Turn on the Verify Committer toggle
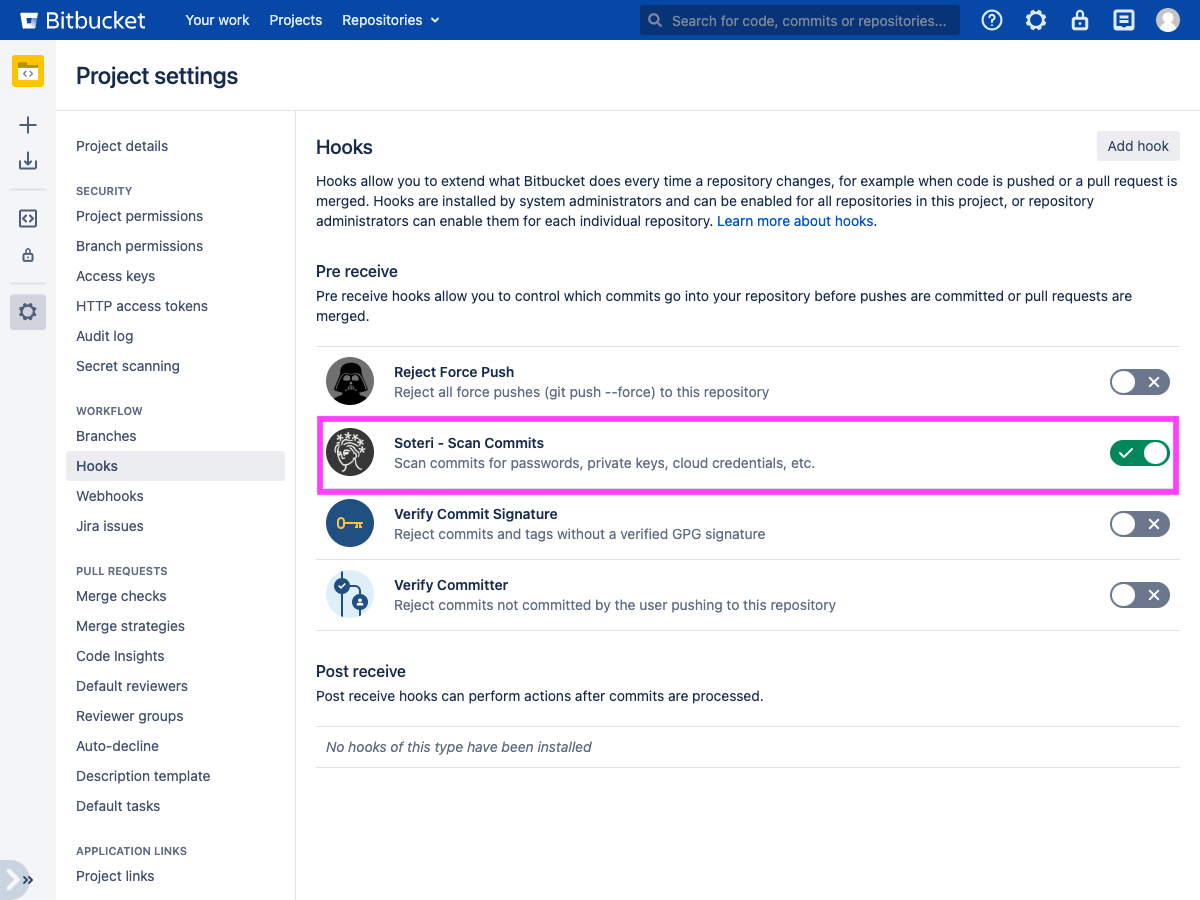The width and height of the screenshot is (1200, 900). coord(1139,595)
